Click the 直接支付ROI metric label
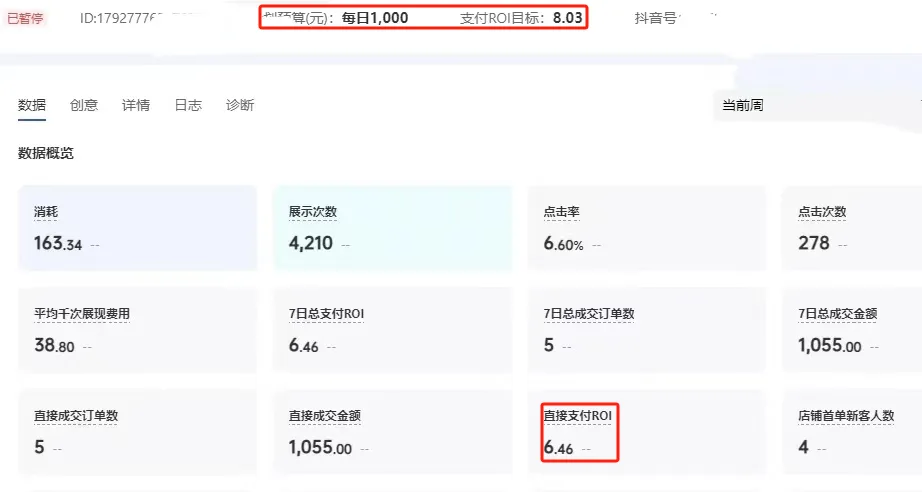 pos(577,416)
